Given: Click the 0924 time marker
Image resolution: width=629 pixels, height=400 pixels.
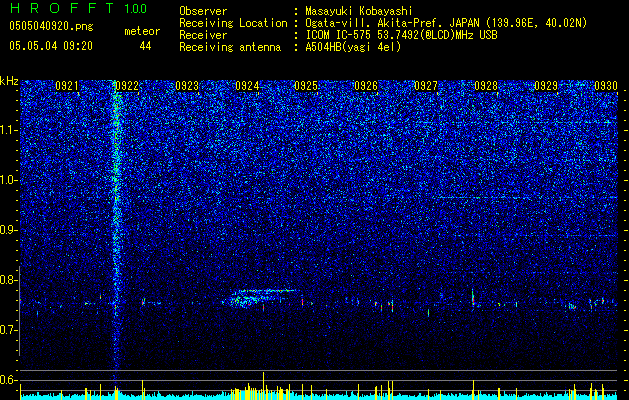Looking at the screenshot, I should [247, 85].
